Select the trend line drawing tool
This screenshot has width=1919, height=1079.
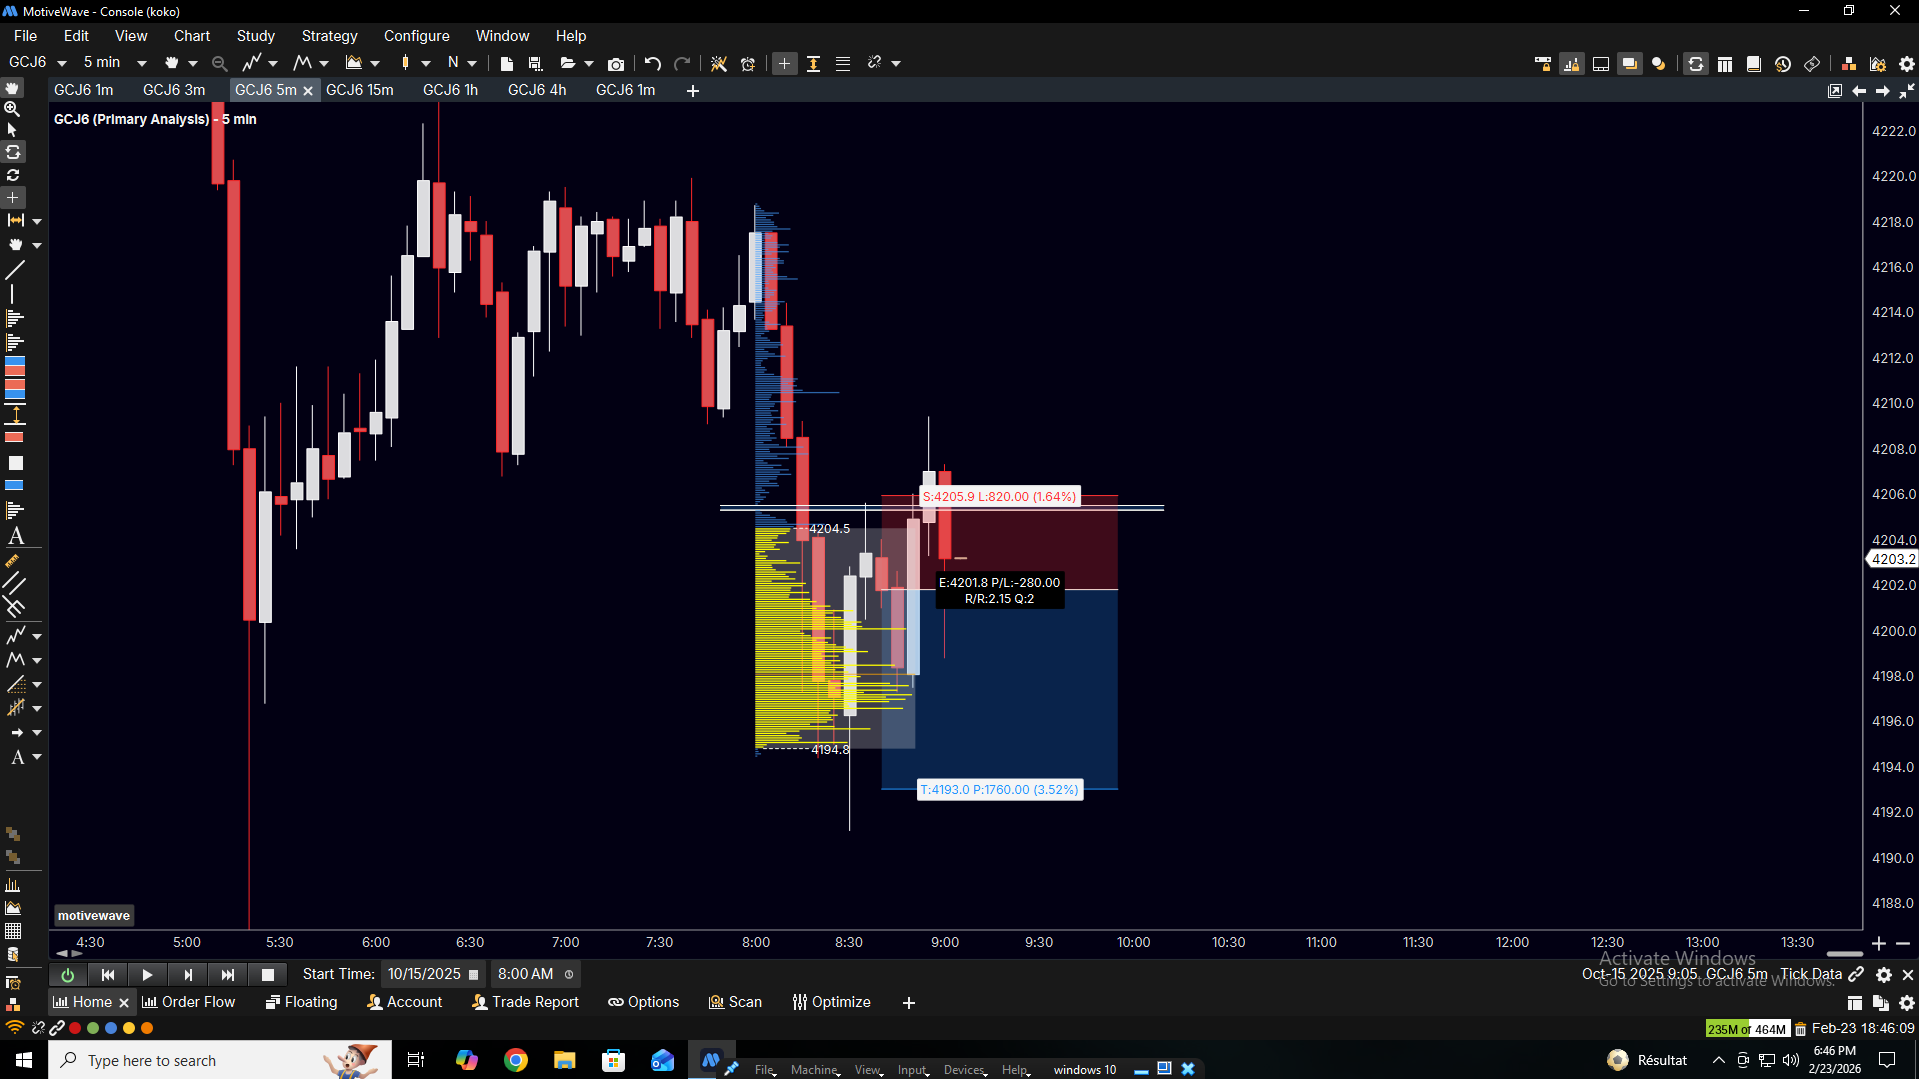pos(15,270)
